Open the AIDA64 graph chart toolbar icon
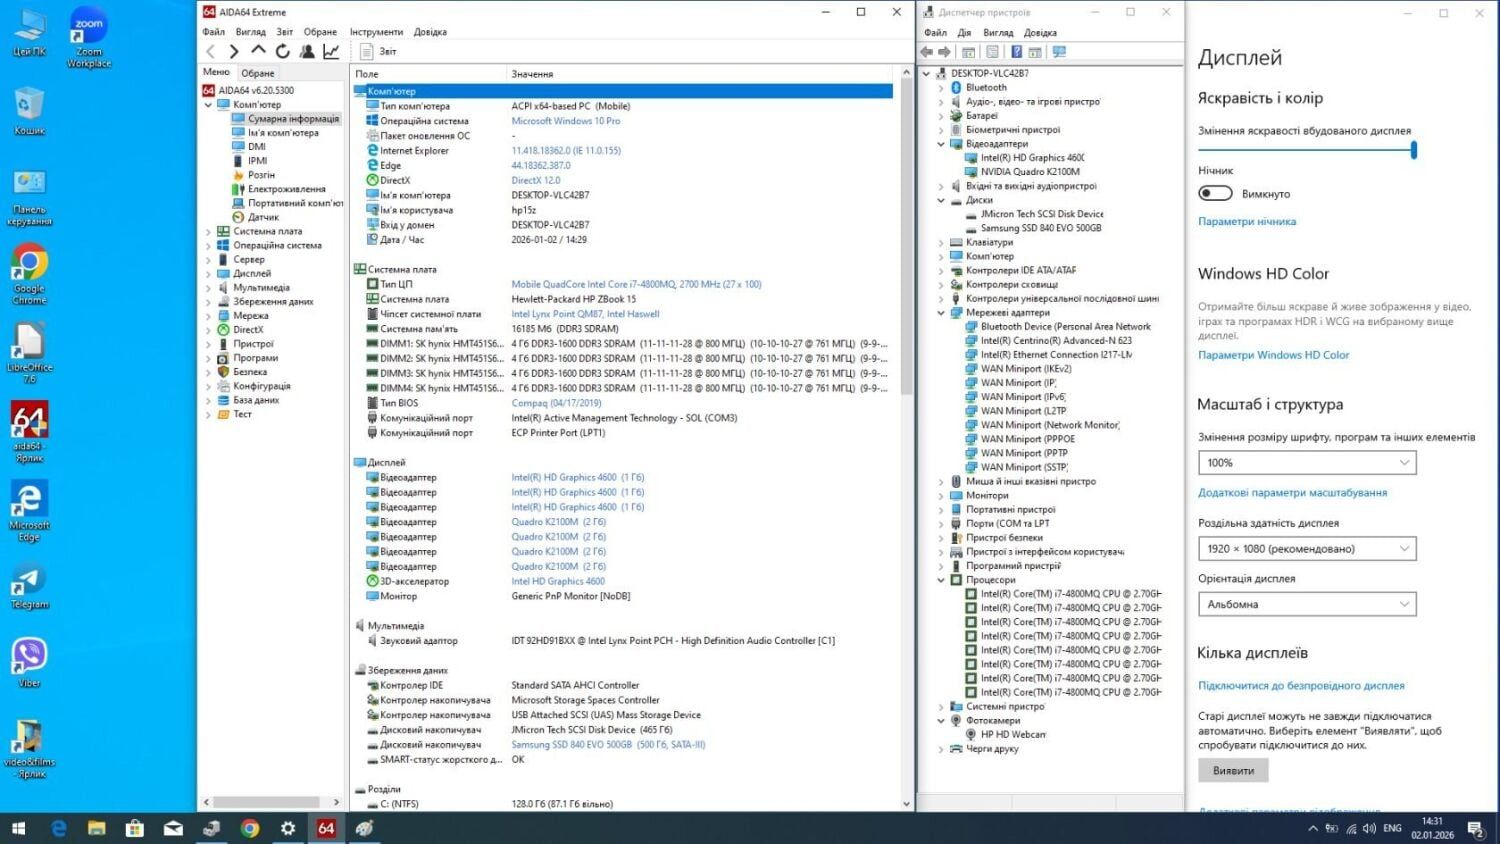This screenshot has width=1500, height=844. (331, 51)
